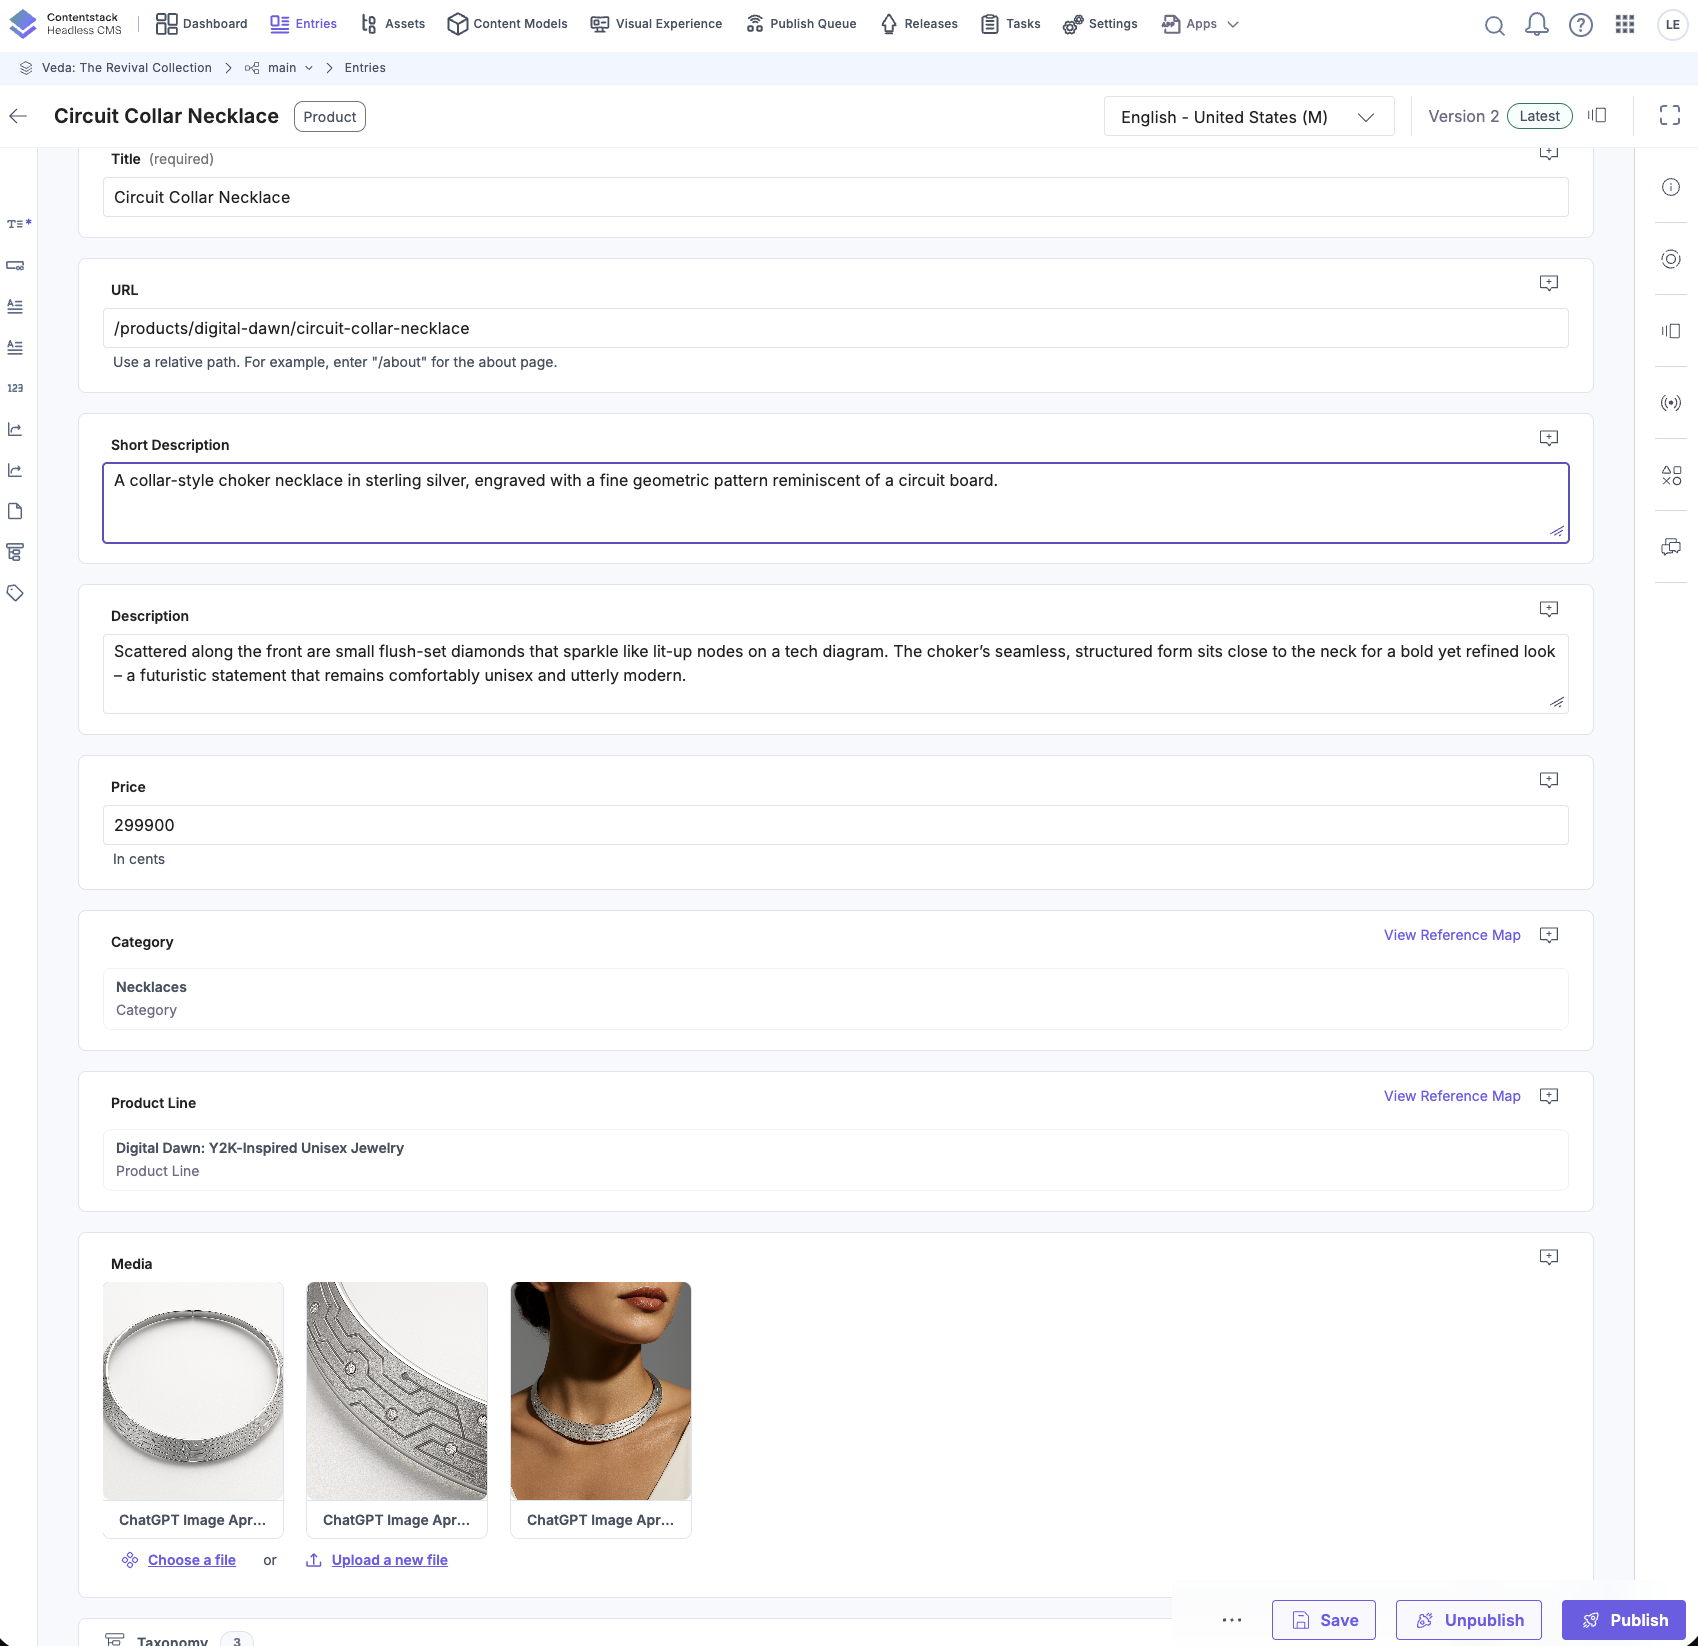Click into the Short Description text area
Screen dimensions: 1698x1646
(836, 503)
